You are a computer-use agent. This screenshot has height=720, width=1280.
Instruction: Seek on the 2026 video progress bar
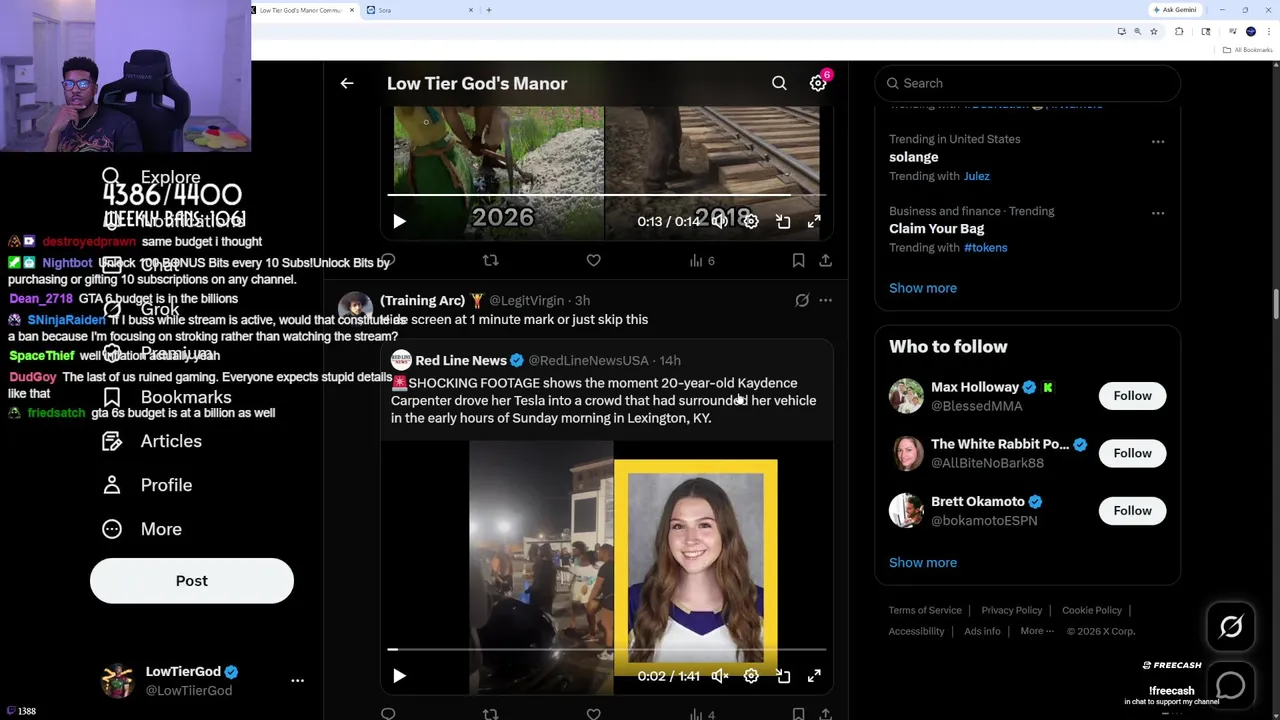tap(606, 195)
